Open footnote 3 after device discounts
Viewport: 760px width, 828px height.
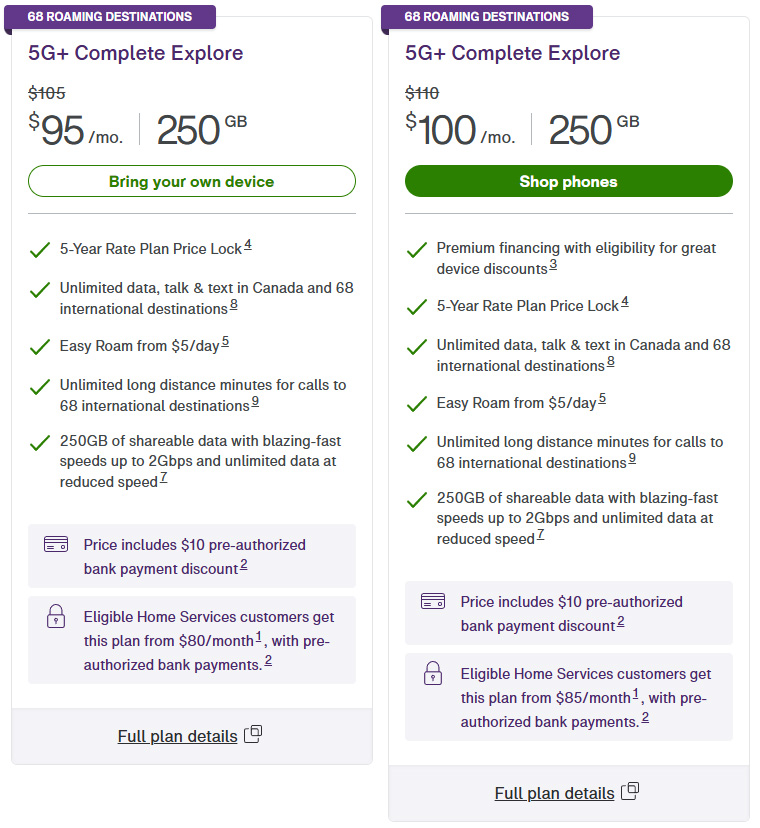pyautogui.click(x=553, y=266)
